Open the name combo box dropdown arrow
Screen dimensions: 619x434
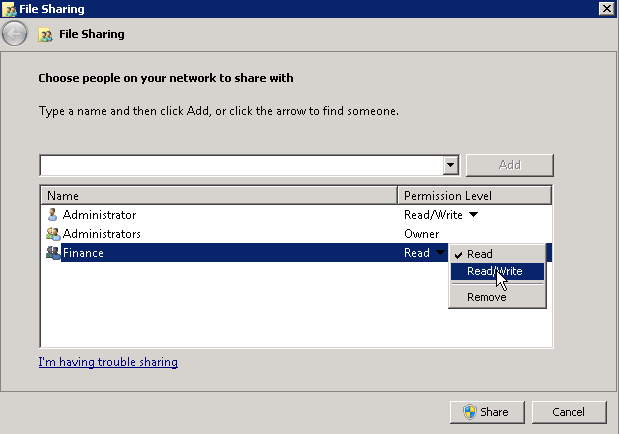coord(450,165)
